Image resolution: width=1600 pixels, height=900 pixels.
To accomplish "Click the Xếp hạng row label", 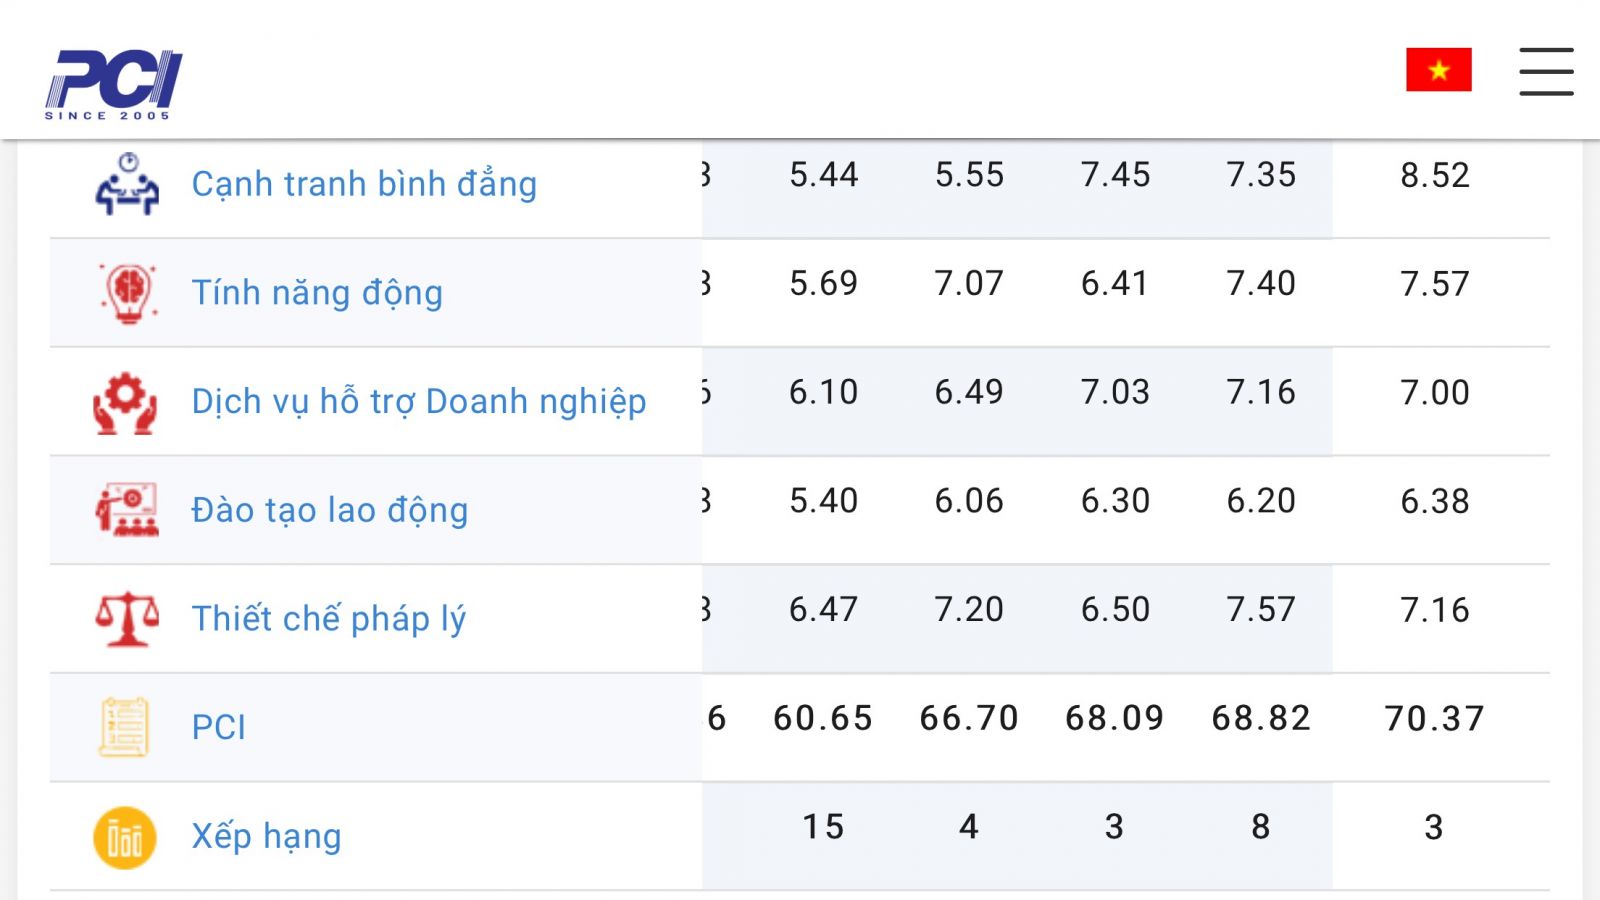I will pos(266,836).
